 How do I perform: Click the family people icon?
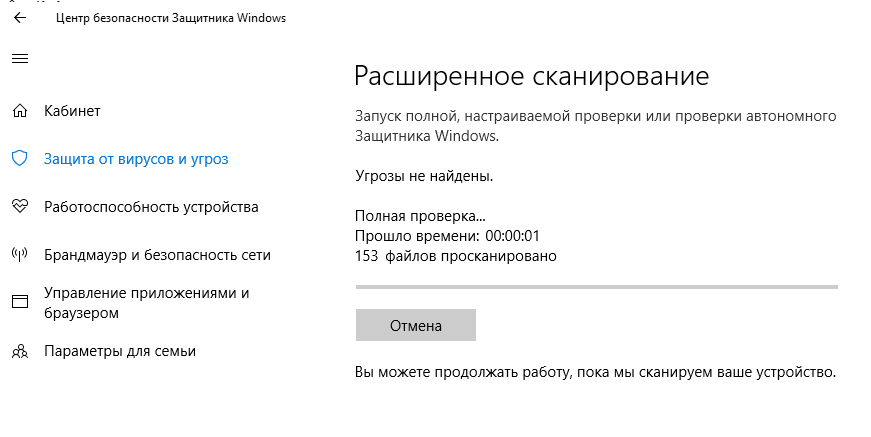click(x=19, y=351)
